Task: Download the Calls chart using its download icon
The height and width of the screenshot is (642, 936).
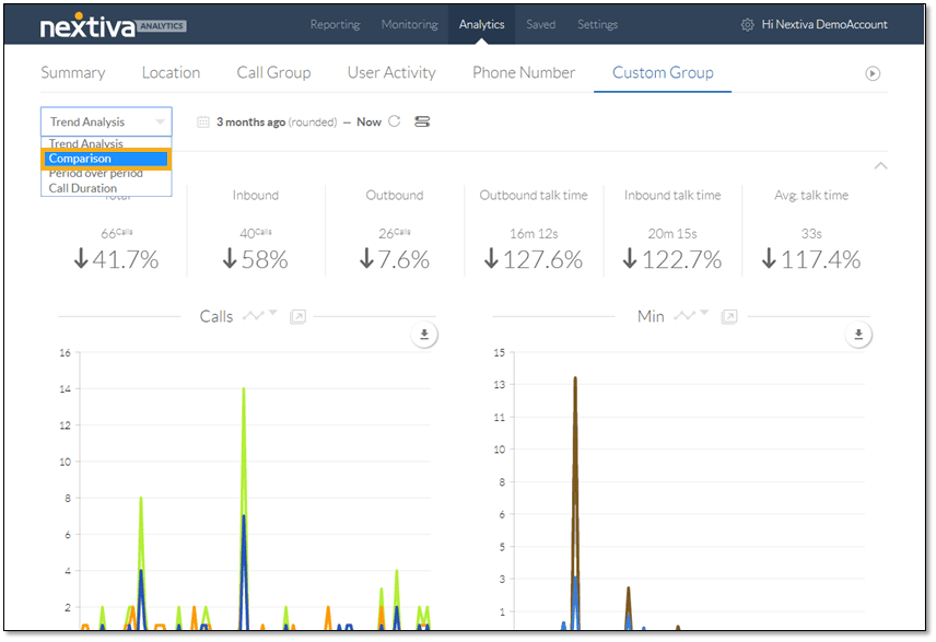Action: click(424, 333)
